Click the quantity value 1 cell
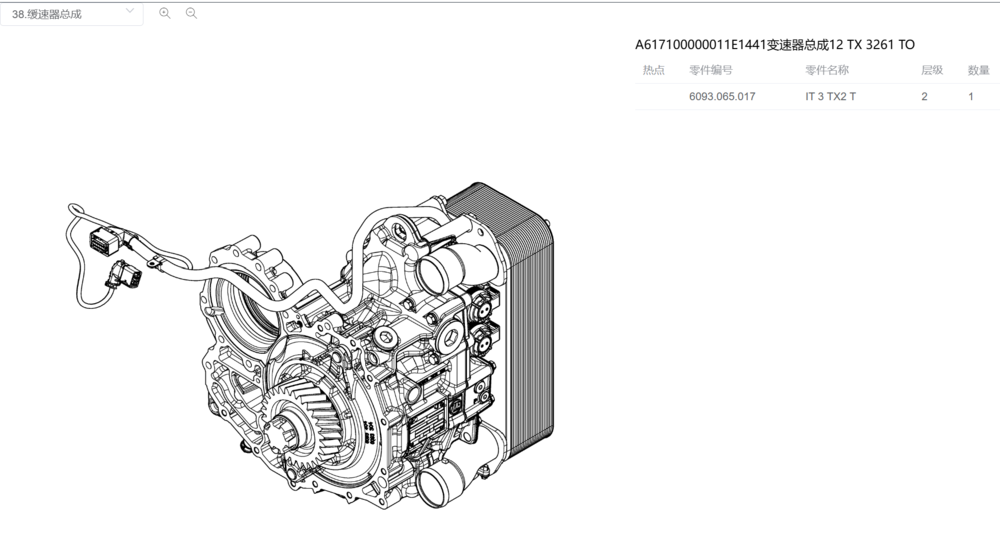The height and width of the screenshot is (534, 1000). coord(971,97)
